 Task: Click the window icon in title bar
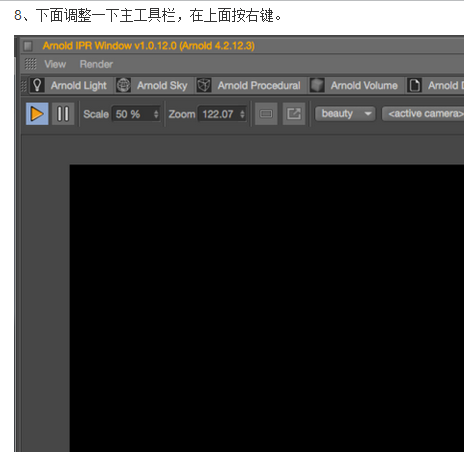pyautogui.click(x=28, y=46)
